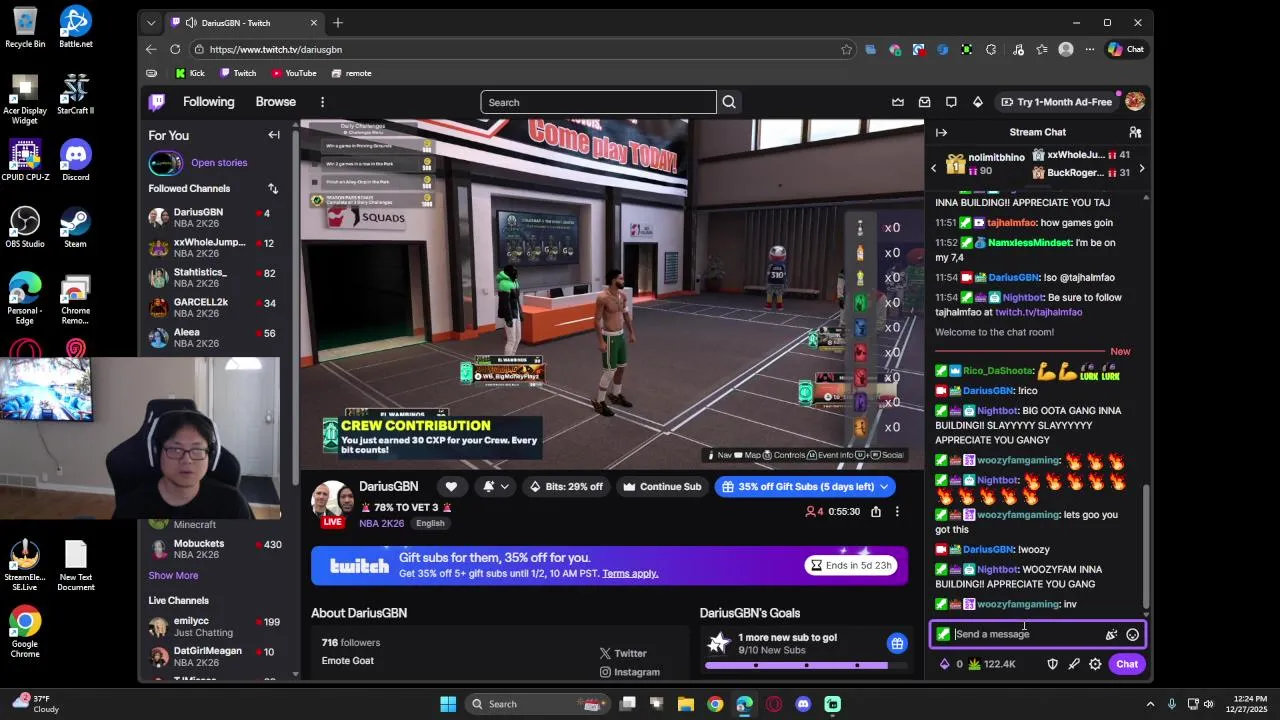Open channel points 122.4K balance
Viewport: 1280px width, 720px height.
pyautogui.click(x=992, y=664)
